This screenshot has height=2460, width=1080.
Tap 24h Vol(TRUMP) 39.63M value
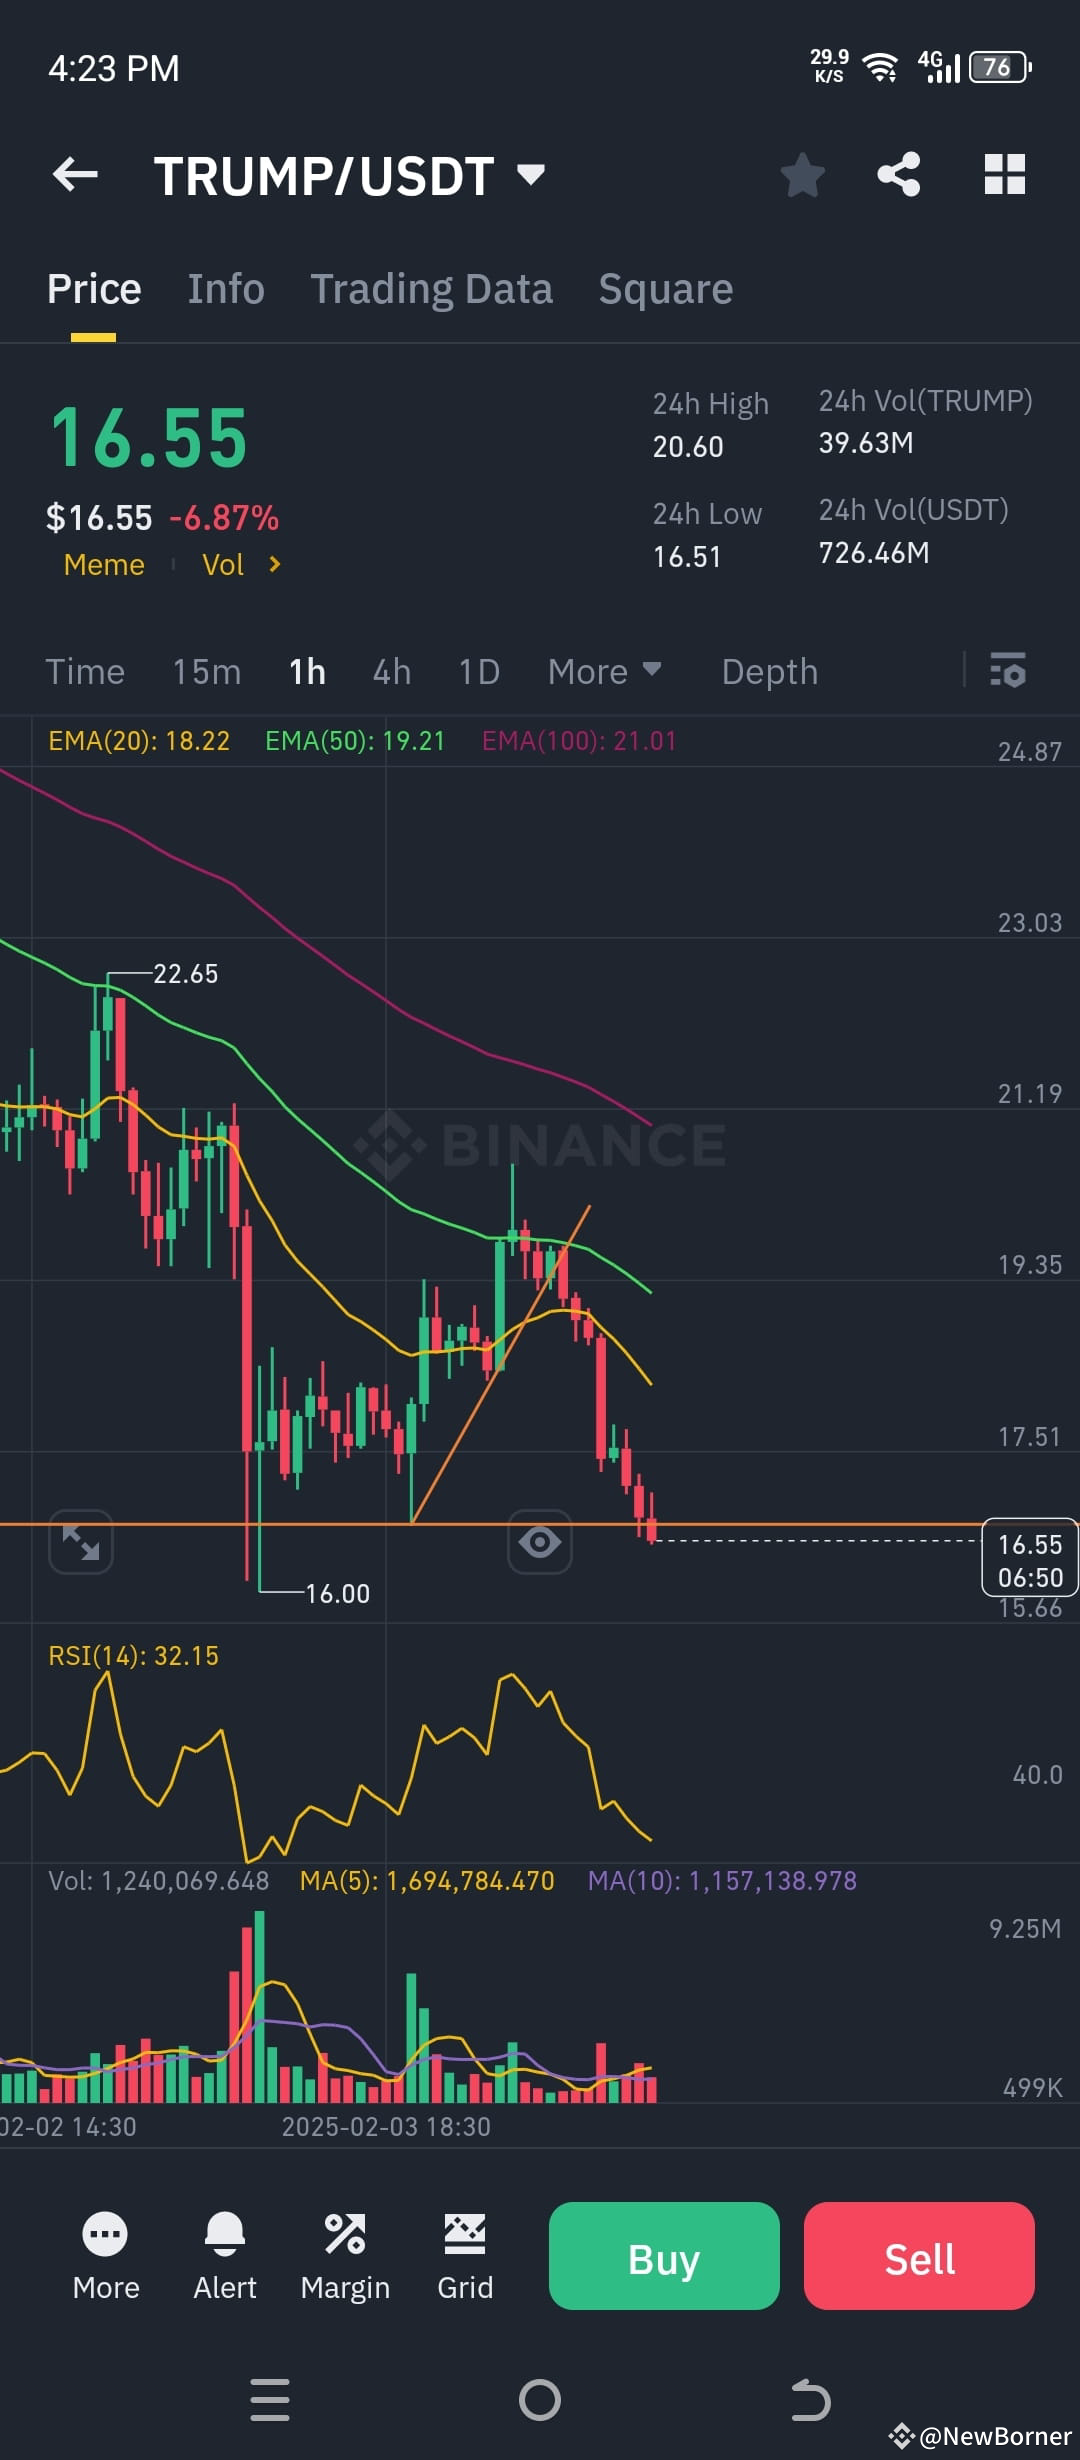pyautogui.click(x=866, y=443)
